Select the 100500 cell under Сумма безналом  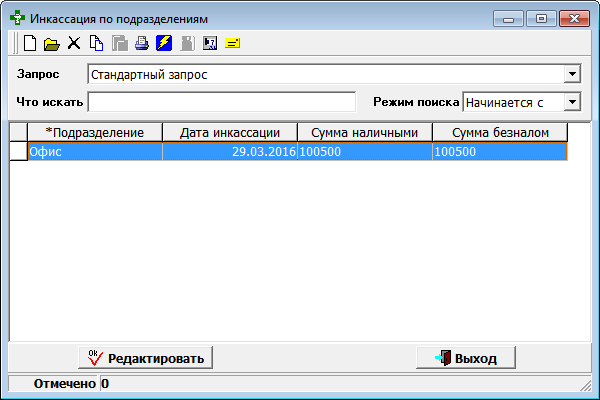pos(500,152)
